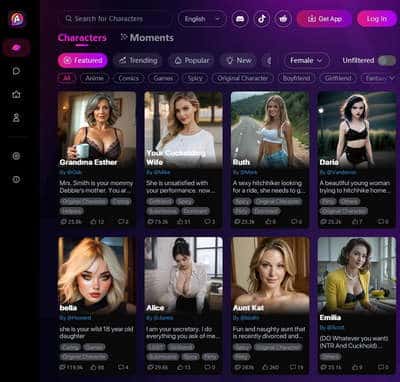The width and height of the screenshot is (400, 382).
Task: Open the English language dropdown
Action: (202, 19)
